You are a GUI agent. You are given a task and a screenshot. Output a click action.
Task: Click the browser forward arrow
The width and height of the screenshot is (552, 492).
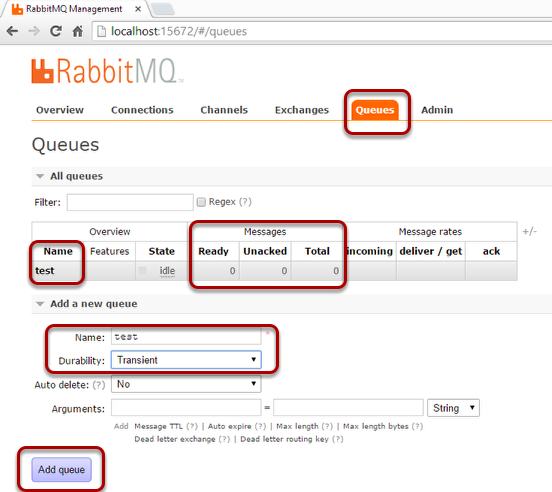(x=34, y=31)
